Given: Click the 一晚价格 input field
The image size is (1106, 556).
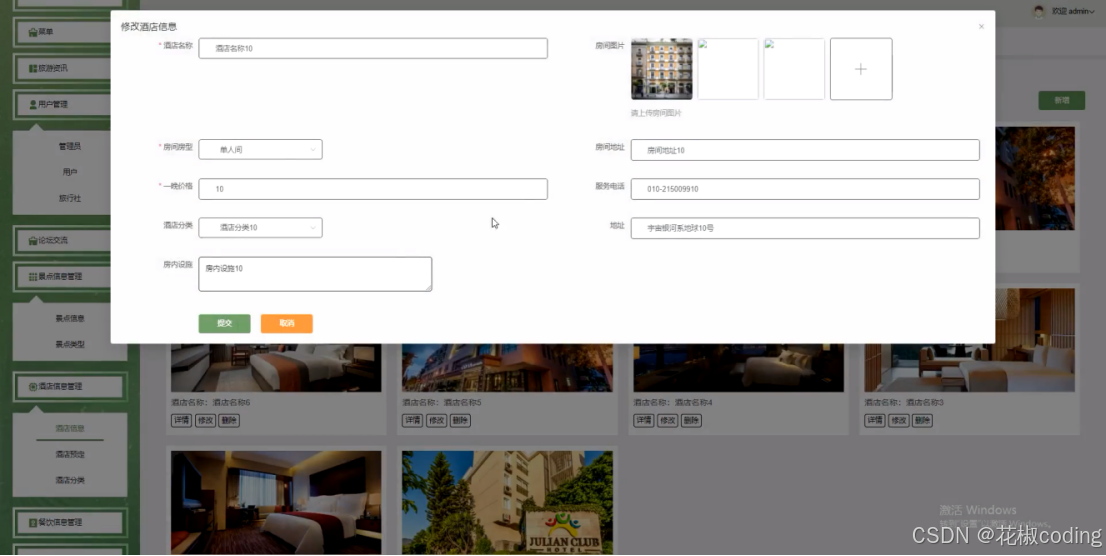Looking at the screenshot, I should [373, 189].
